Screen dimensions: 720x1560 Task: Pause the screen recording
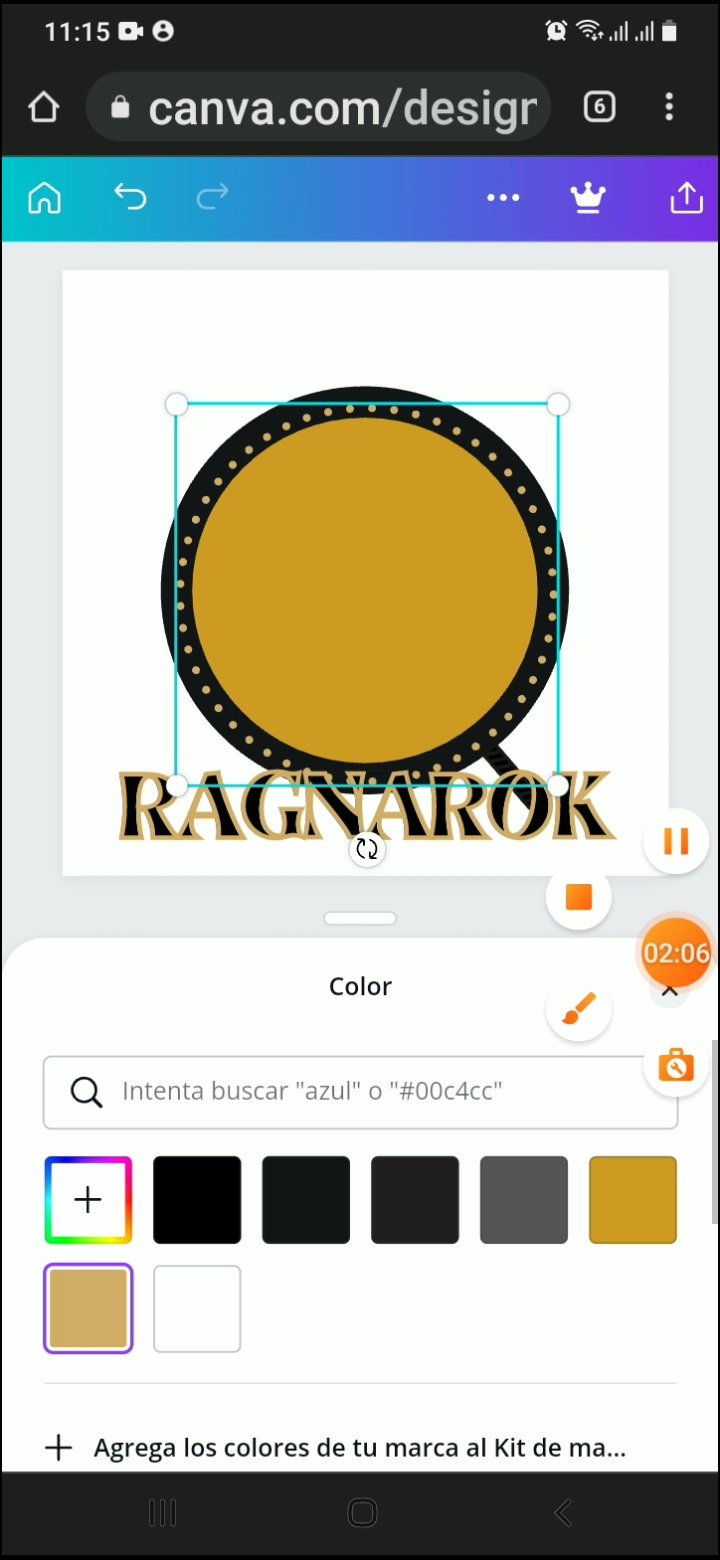[676, 841]
